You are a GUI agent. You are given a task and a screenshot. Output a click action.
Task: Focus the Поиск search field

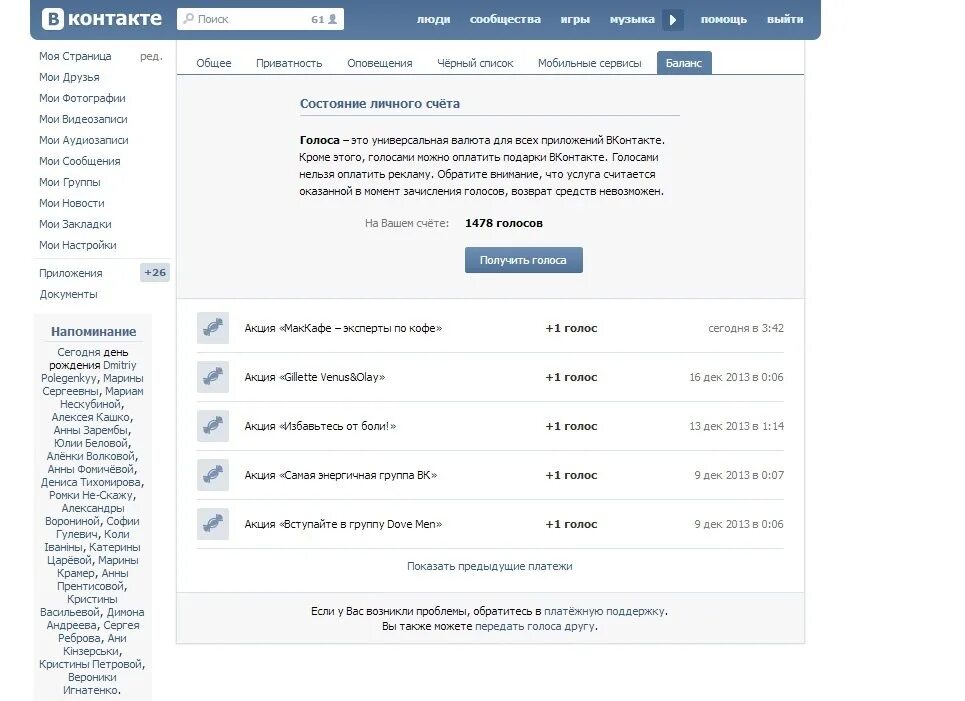260,19
